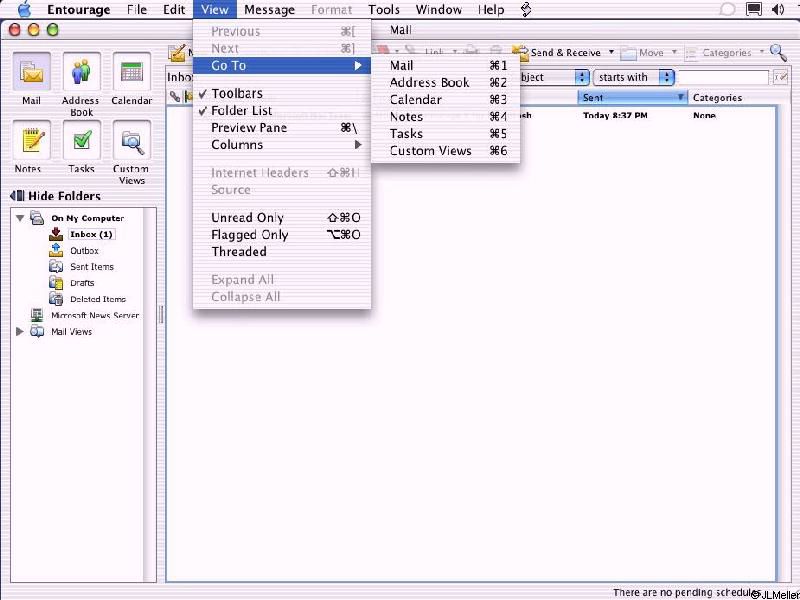
Task: Click the volume speaker icon in menu bar
Action: tap(778, 9)
